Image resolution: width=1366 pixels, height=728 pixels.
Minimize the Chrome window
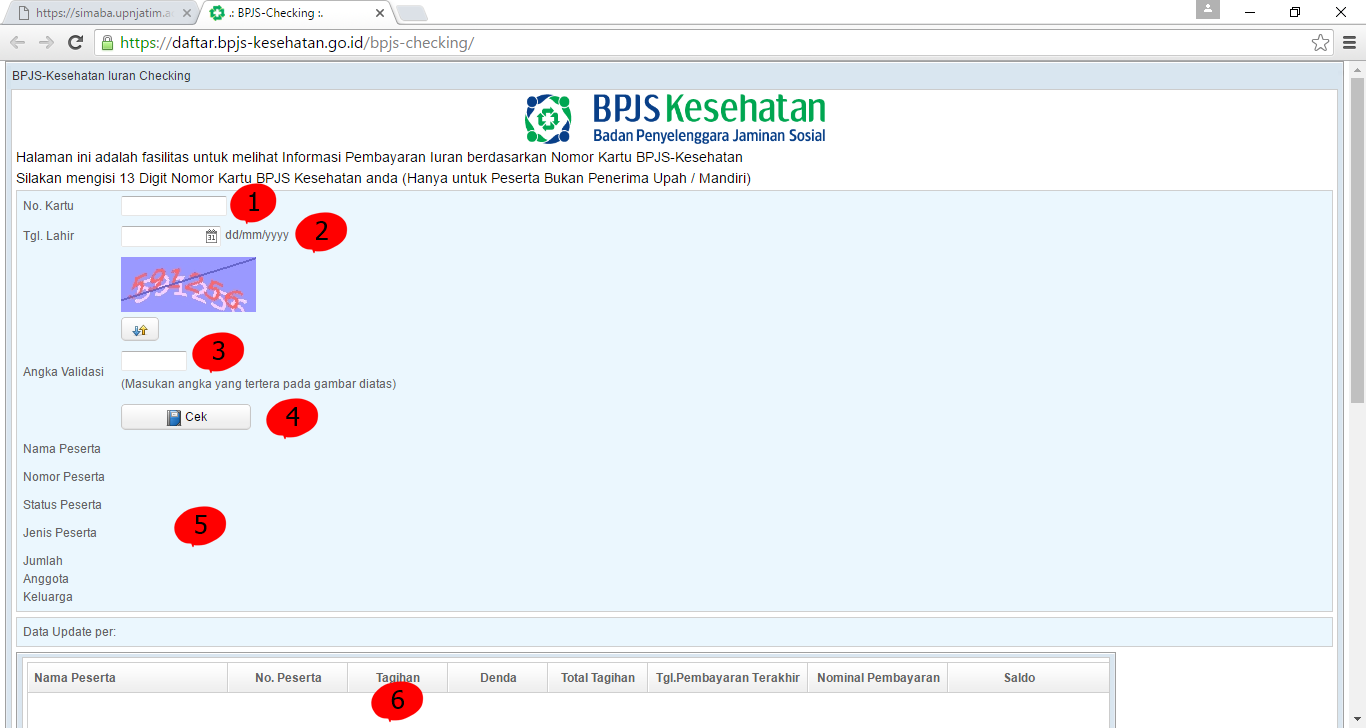(x=1250, y=12)
